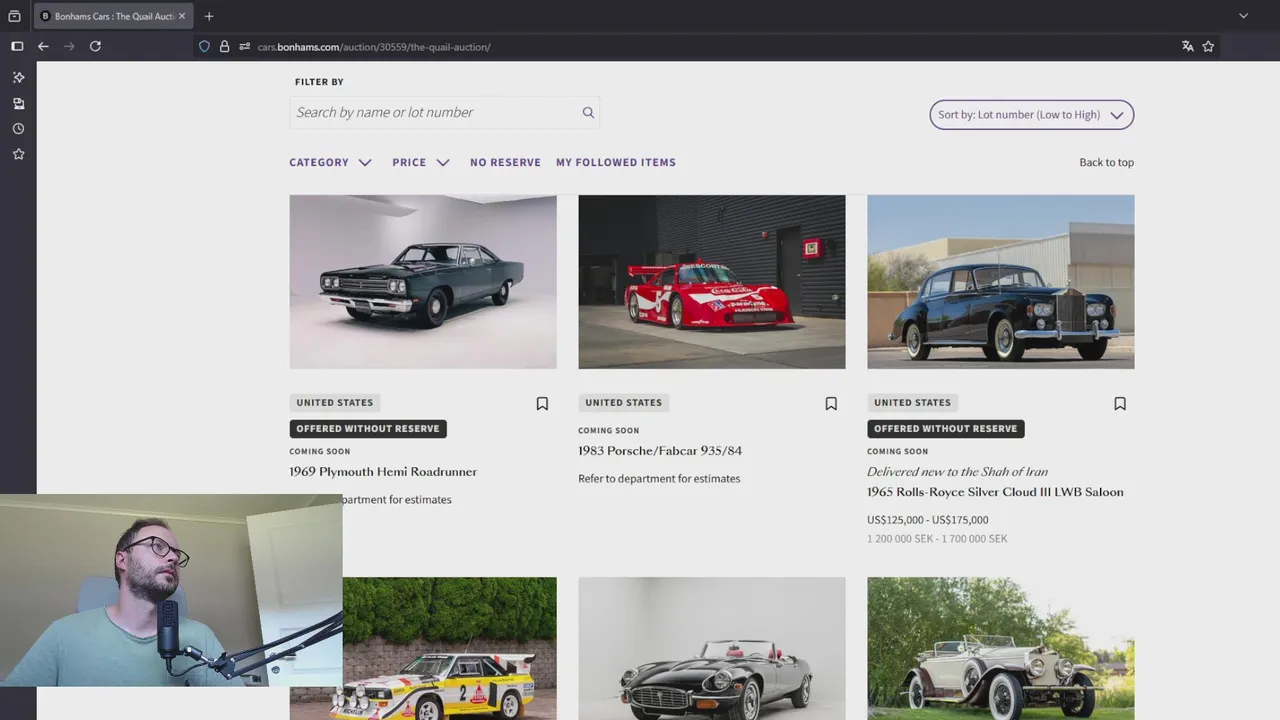Click the 1983 Porsche/Fabcar 935/84 title
Image resolution: width=1280 pixels, height=720 pixels.
(660, 451)
